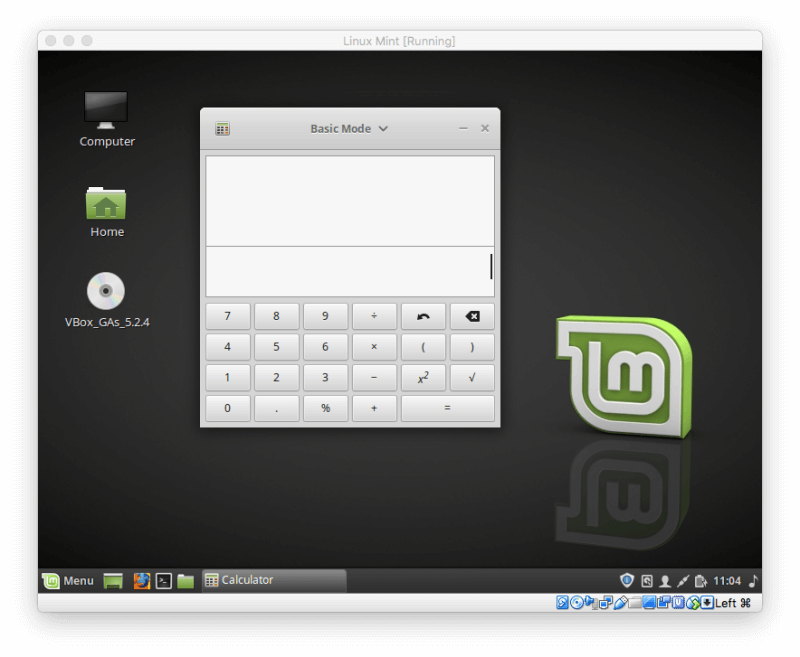Click the panel clock showing 11:04
Screen dimensions: 800x657
(x=727, y=581)
